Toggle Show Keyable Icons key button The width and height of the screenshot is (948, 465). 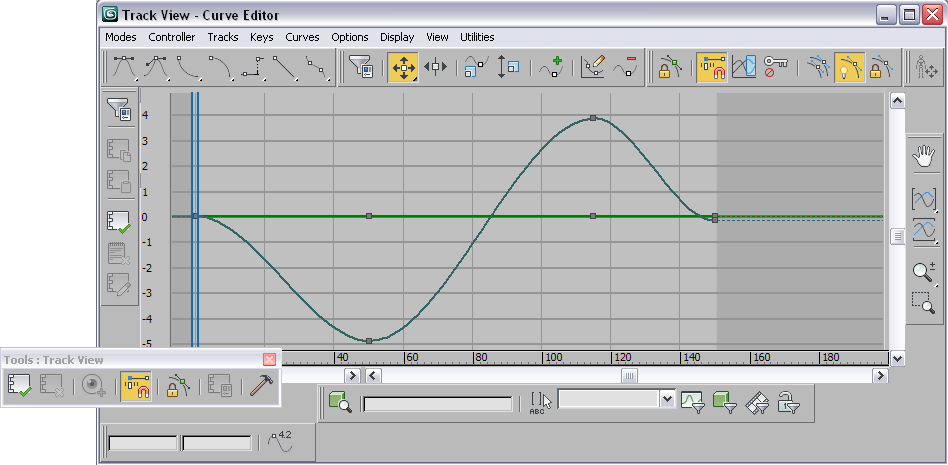point(775,67)
